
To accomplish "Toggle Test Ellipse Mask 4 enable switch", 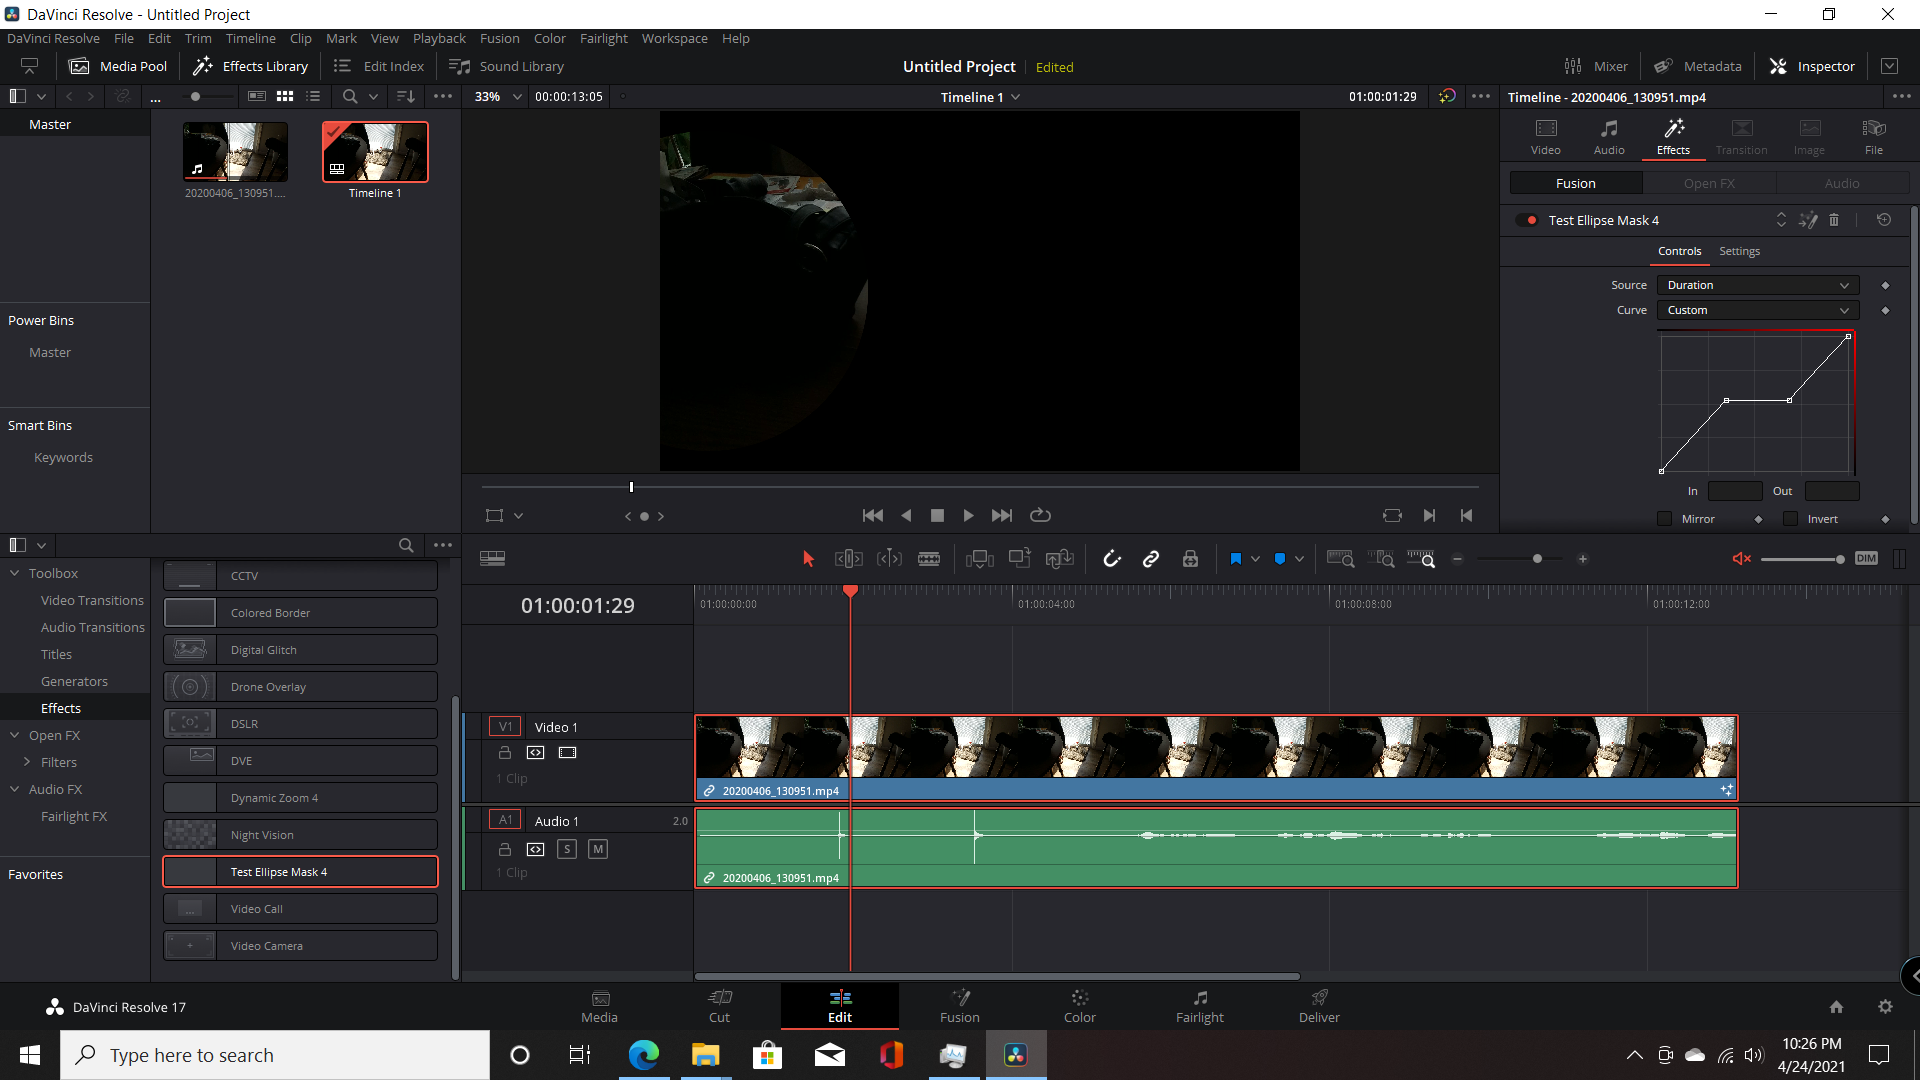I will (1526, 220).
